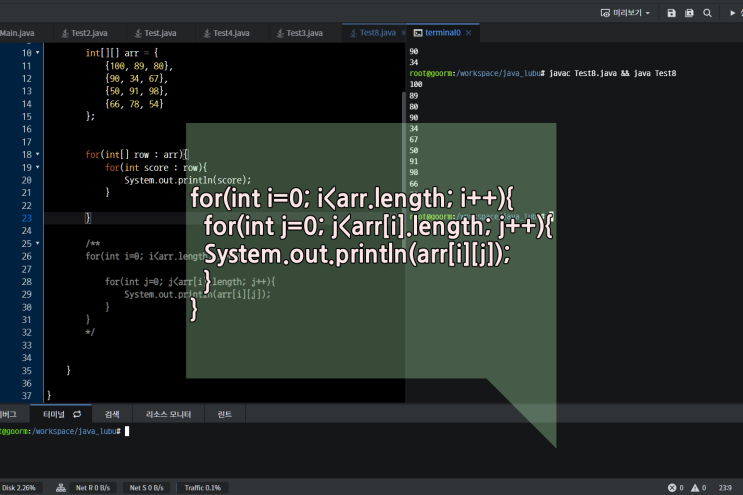743x495 pixels.
Task: Switch to Test4.java tab
Action: pyautogui.click(x=231, y=33)
